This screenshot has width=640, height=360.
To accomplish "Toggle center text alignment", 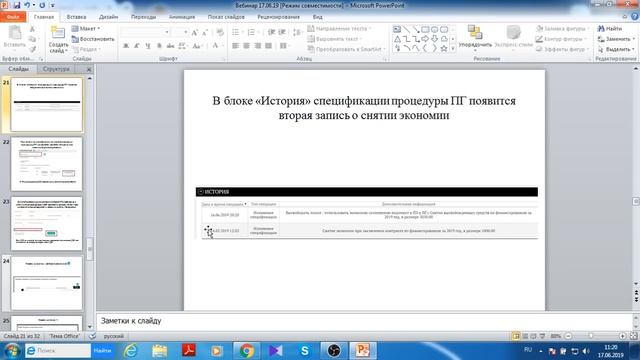I will click(247, 46).
